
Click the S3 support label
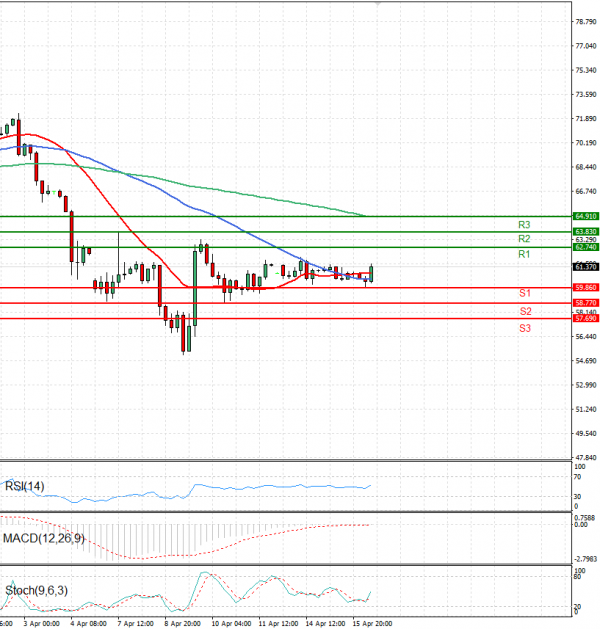click(525, 329)
